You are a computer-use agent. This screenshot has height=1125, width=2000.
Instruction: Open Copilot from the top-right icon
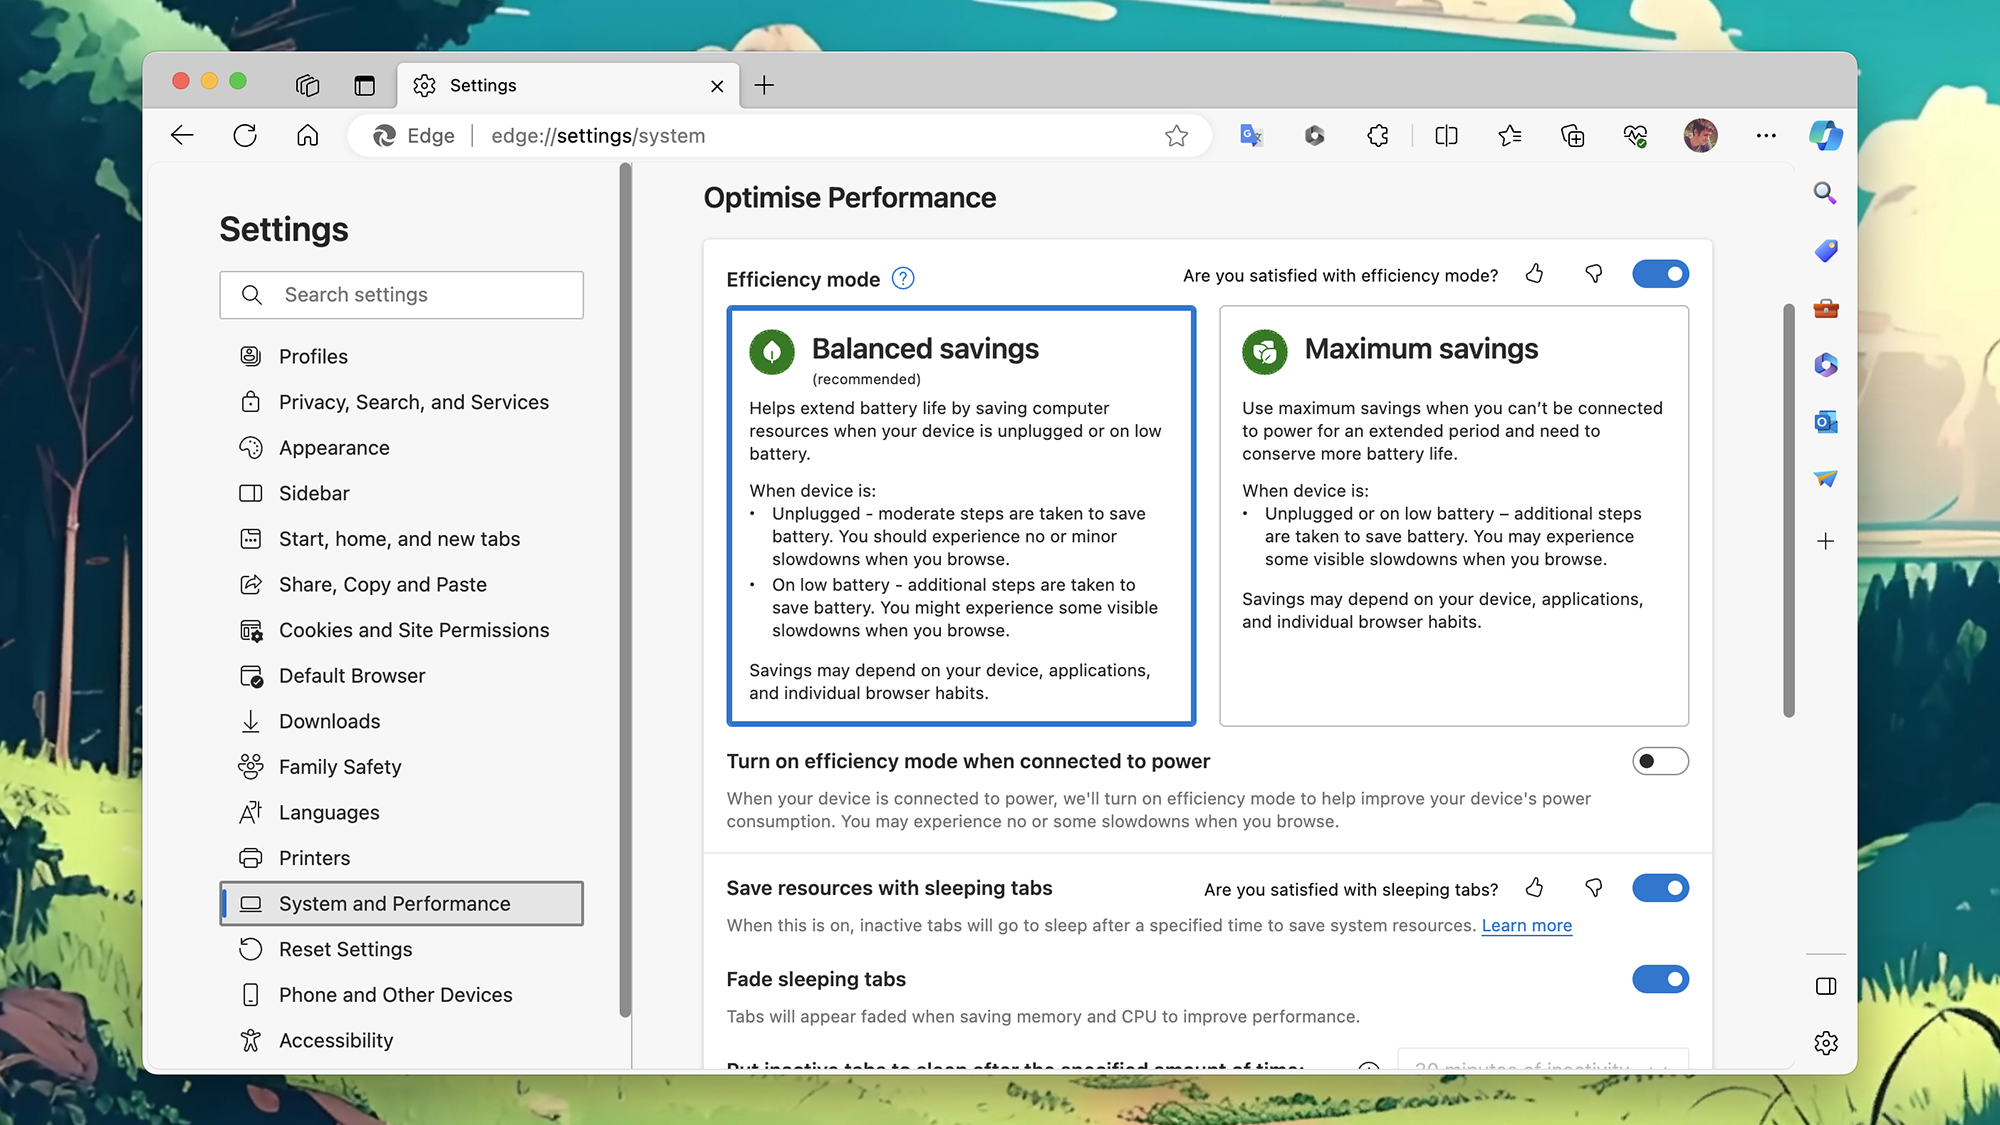[x=1826, y=135]
